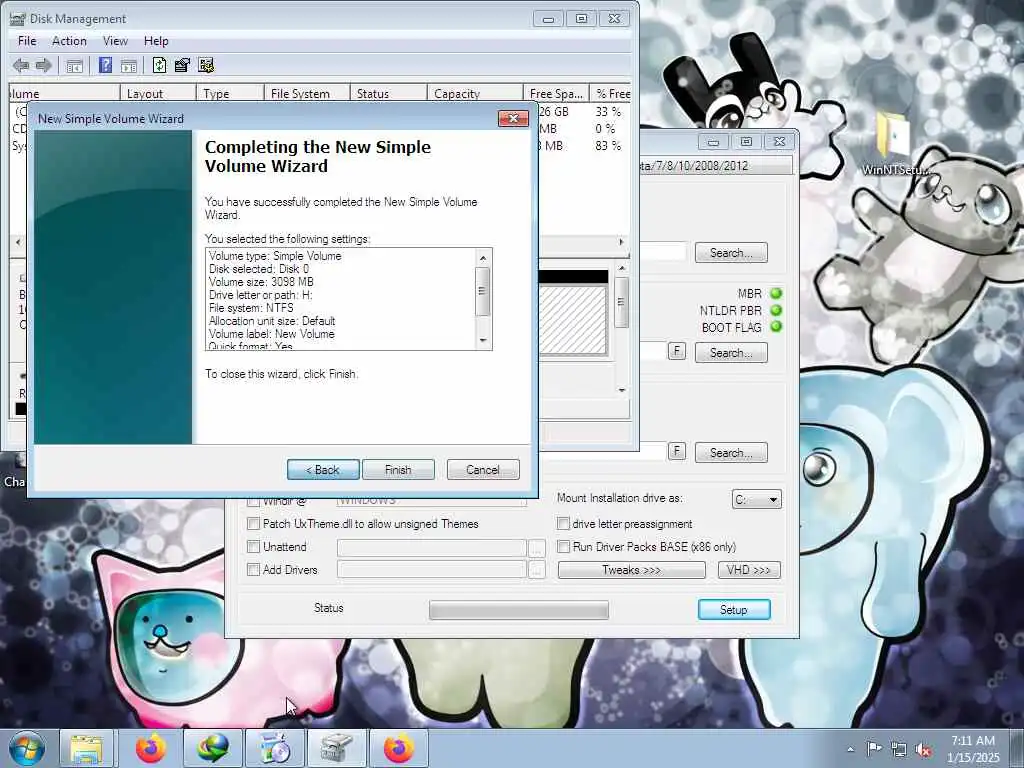Close the New Simple Volume Wizard window
Screen dimensions: 1024x768
(513, 118)
